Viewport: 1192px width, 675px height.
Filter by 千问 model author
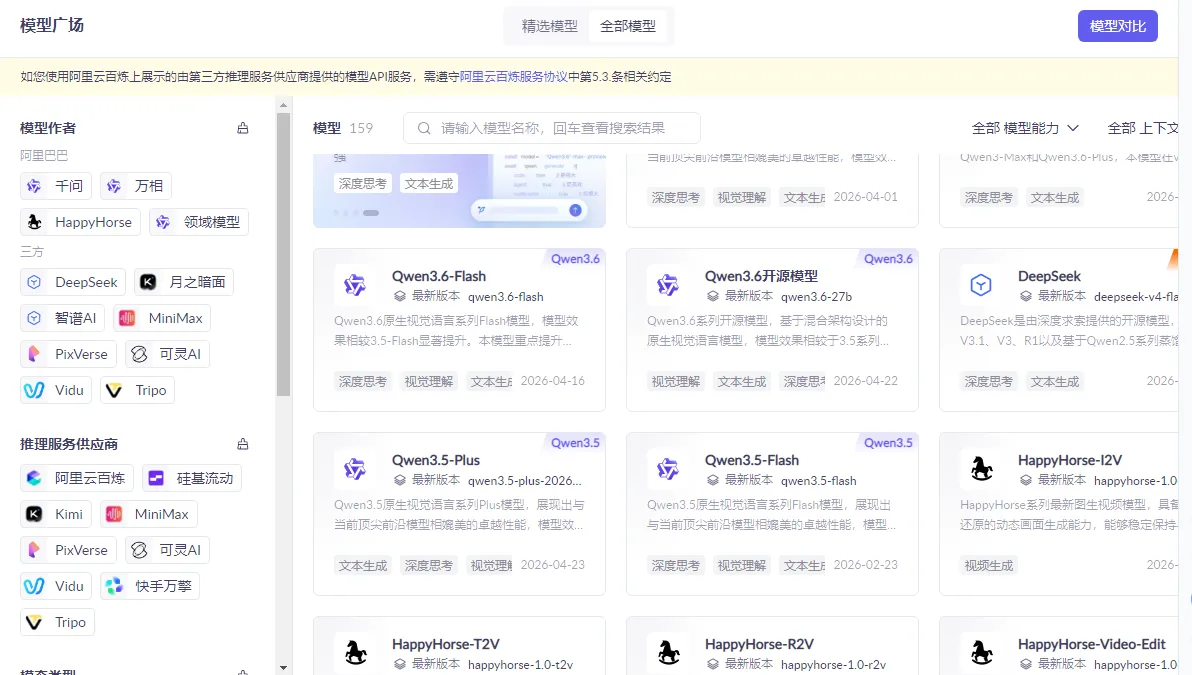[x=55, y=186]
